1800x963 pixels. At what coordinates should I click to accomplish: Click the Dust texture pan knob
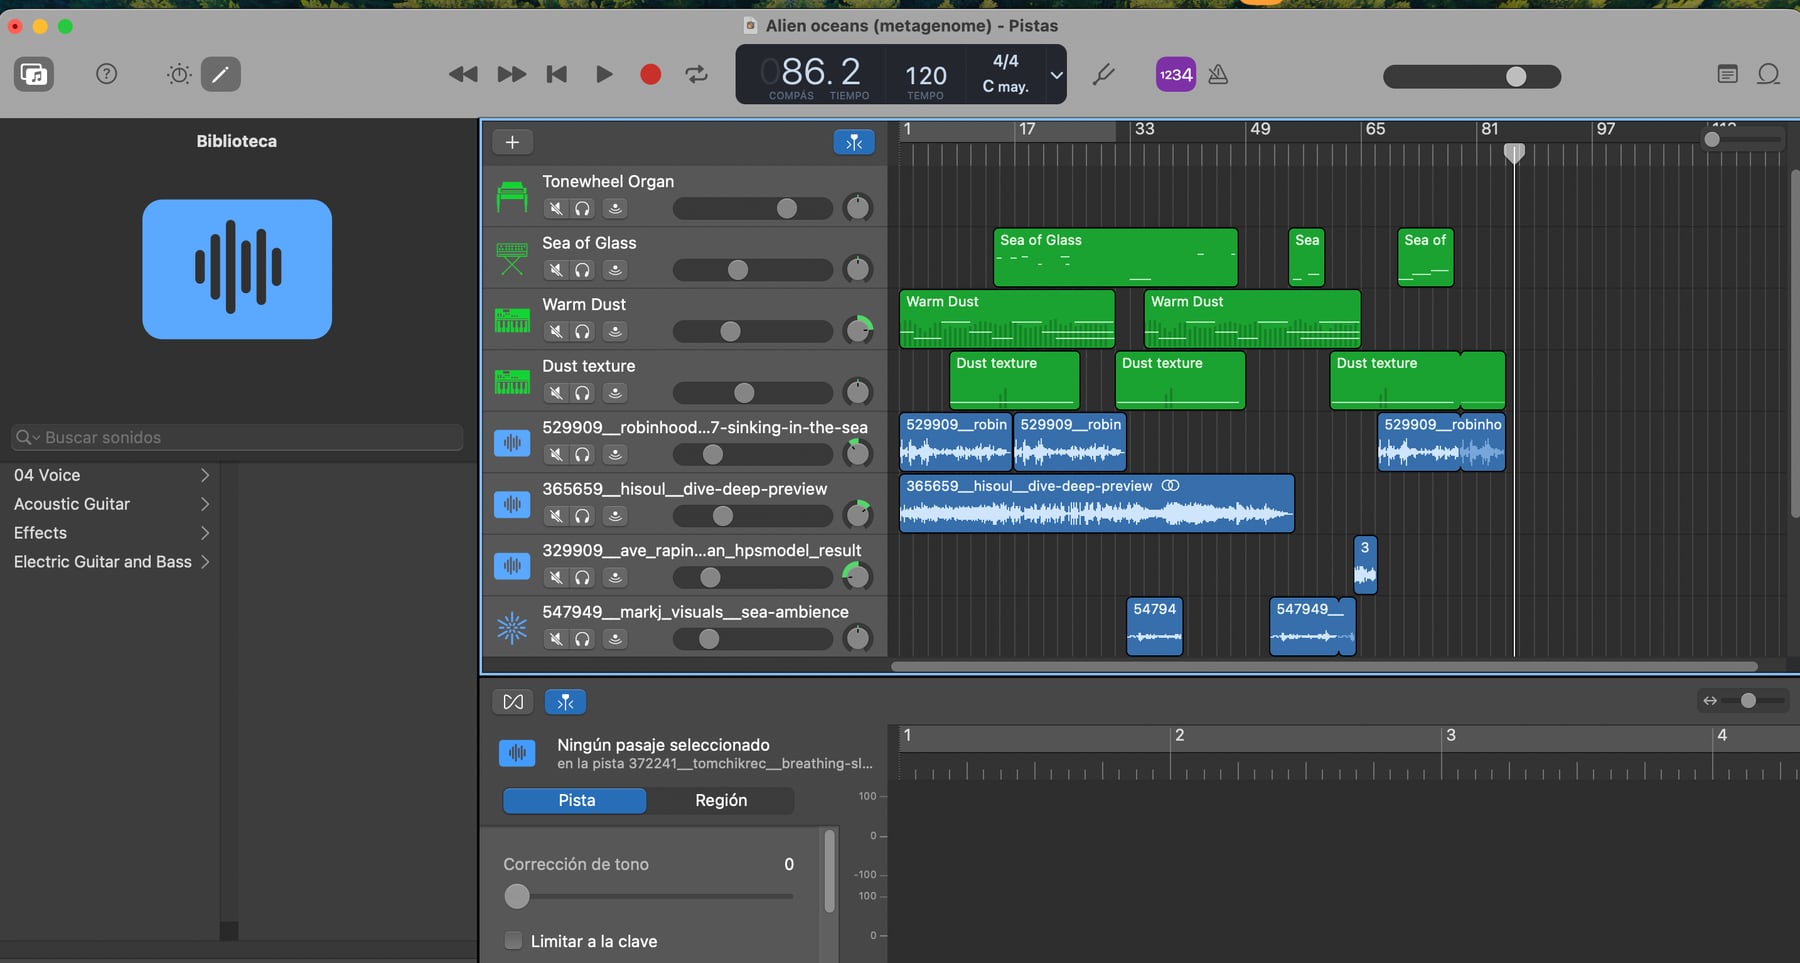858,392
